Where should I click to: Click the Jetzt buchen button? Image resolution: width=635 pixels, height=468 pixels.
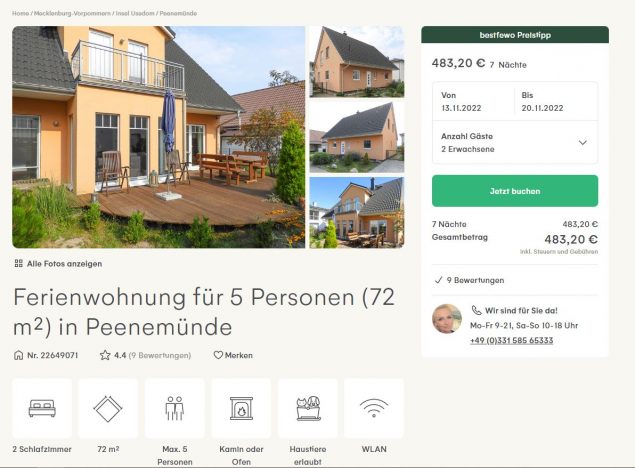click(515, 191)
